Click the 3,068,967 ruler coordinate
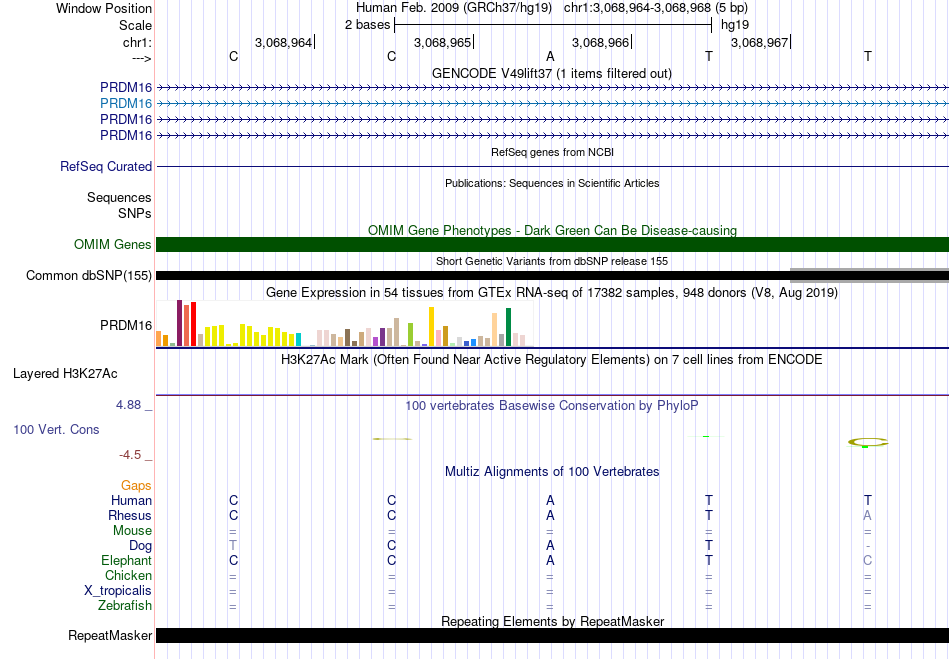950x659 pixels. (x=759, y=42)
